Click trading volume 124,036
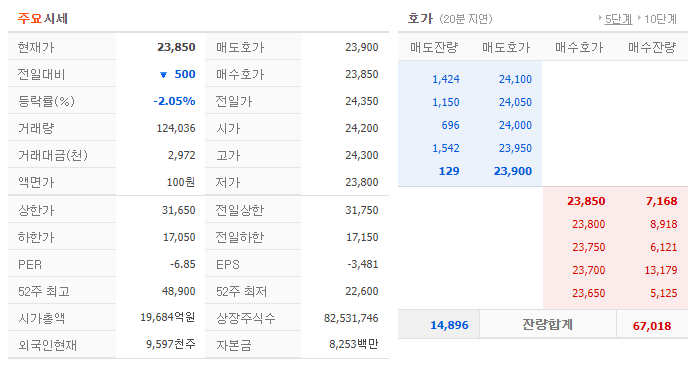Viewport: 698px width, 367px height. tap(176, 128)
